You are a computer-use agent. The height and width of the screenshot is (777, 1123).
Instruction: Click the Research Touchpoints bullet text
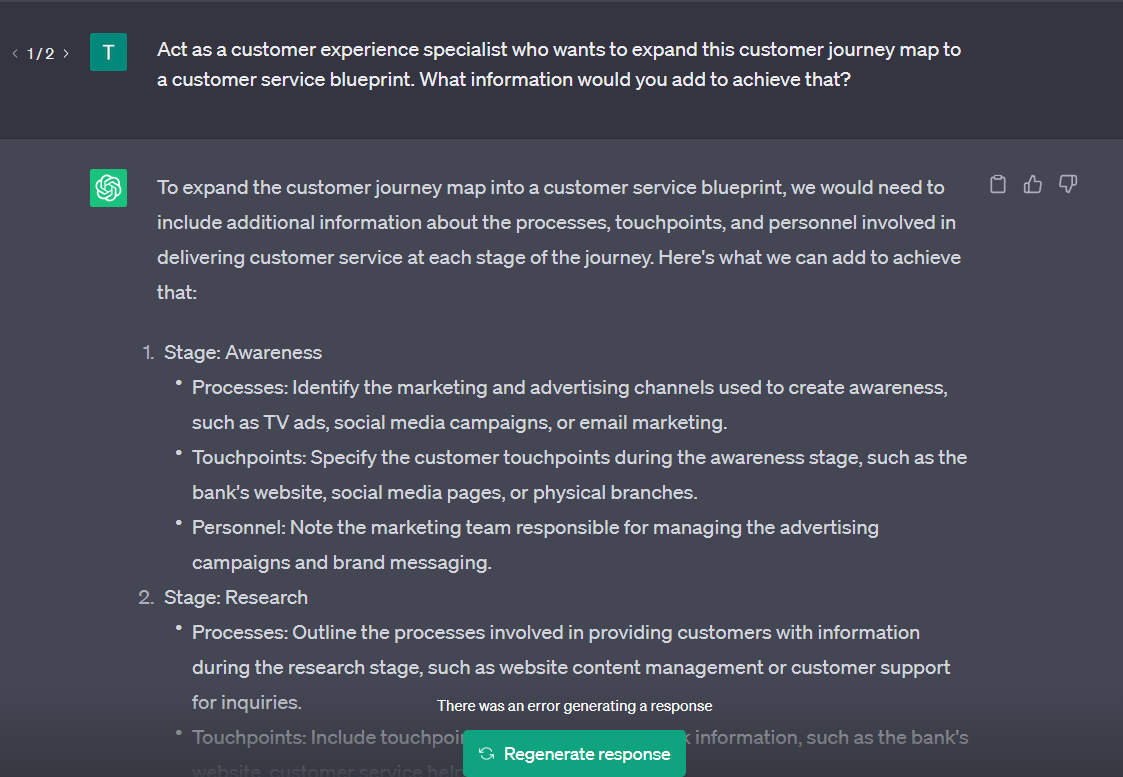click(579, 752)
